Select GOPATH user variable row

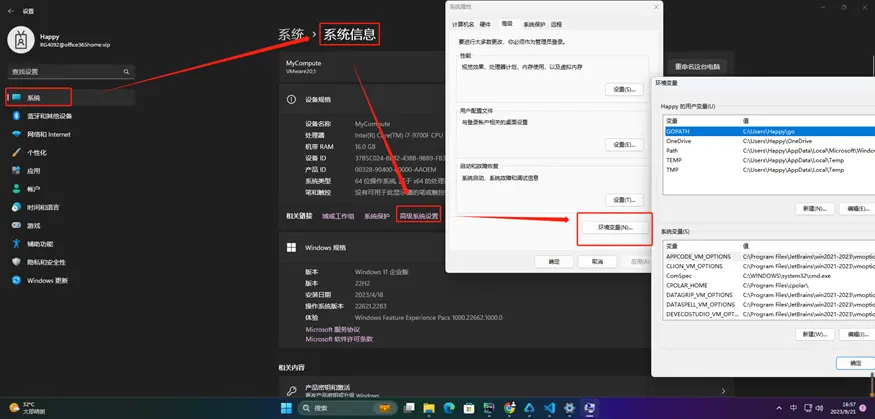point(769,131)
